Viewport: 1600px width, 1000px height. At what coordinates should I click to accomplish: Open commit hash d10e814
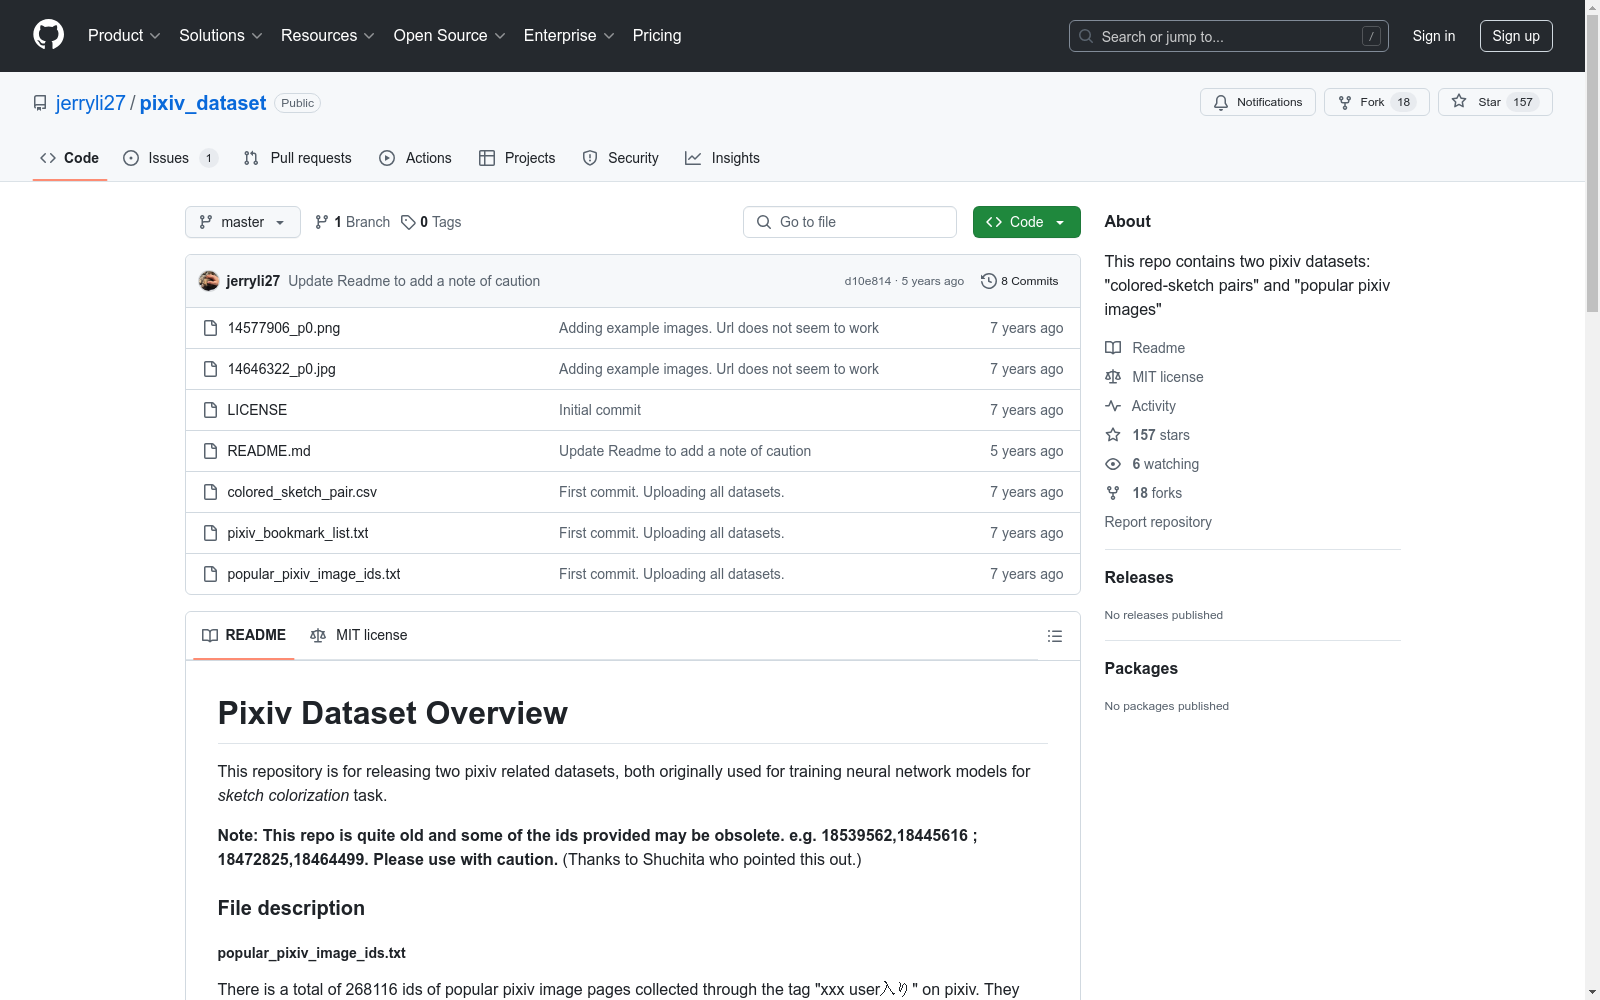tap(868, 281)
